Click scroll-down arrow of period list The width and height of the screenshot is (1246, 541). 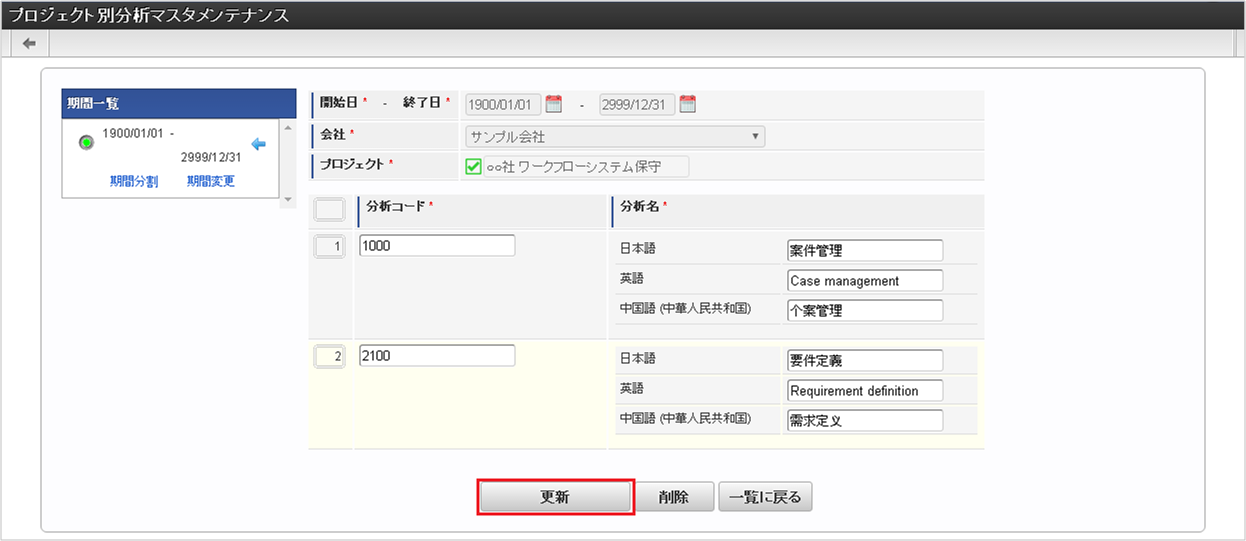(x=289, y=200)
